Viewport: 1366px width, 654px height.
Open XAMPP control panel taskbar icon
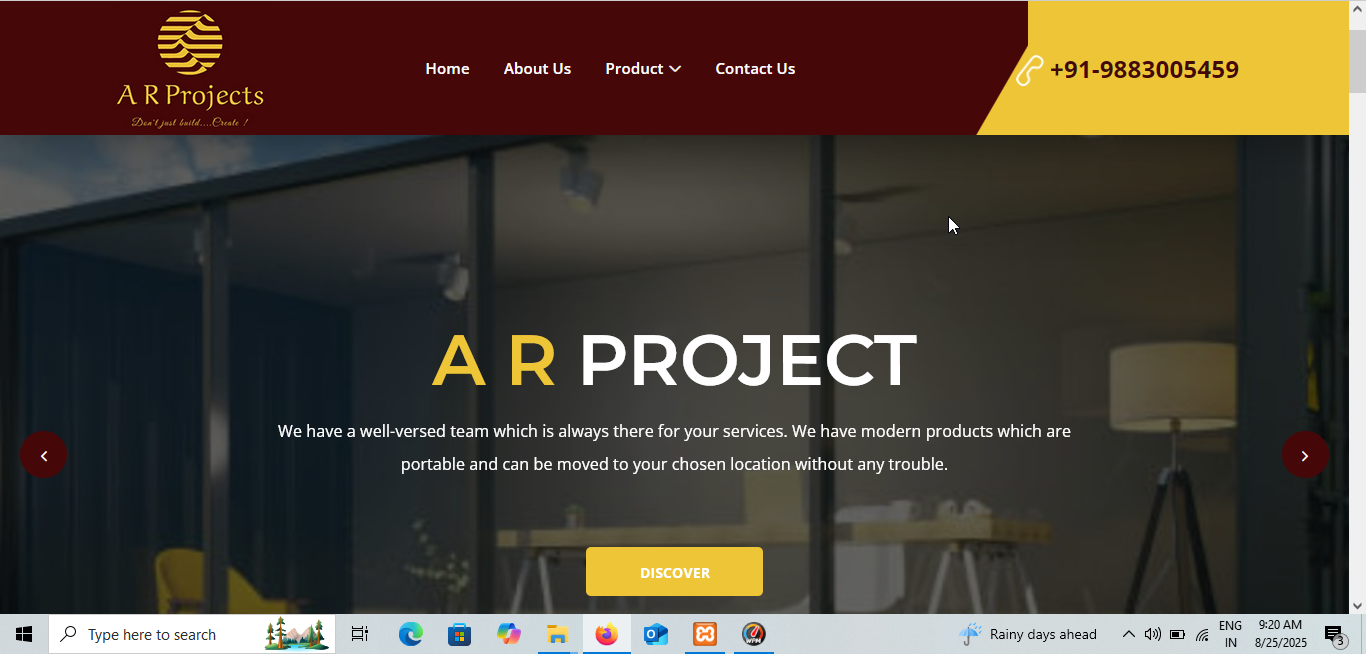pyautogui.click(x=705, y=634)
